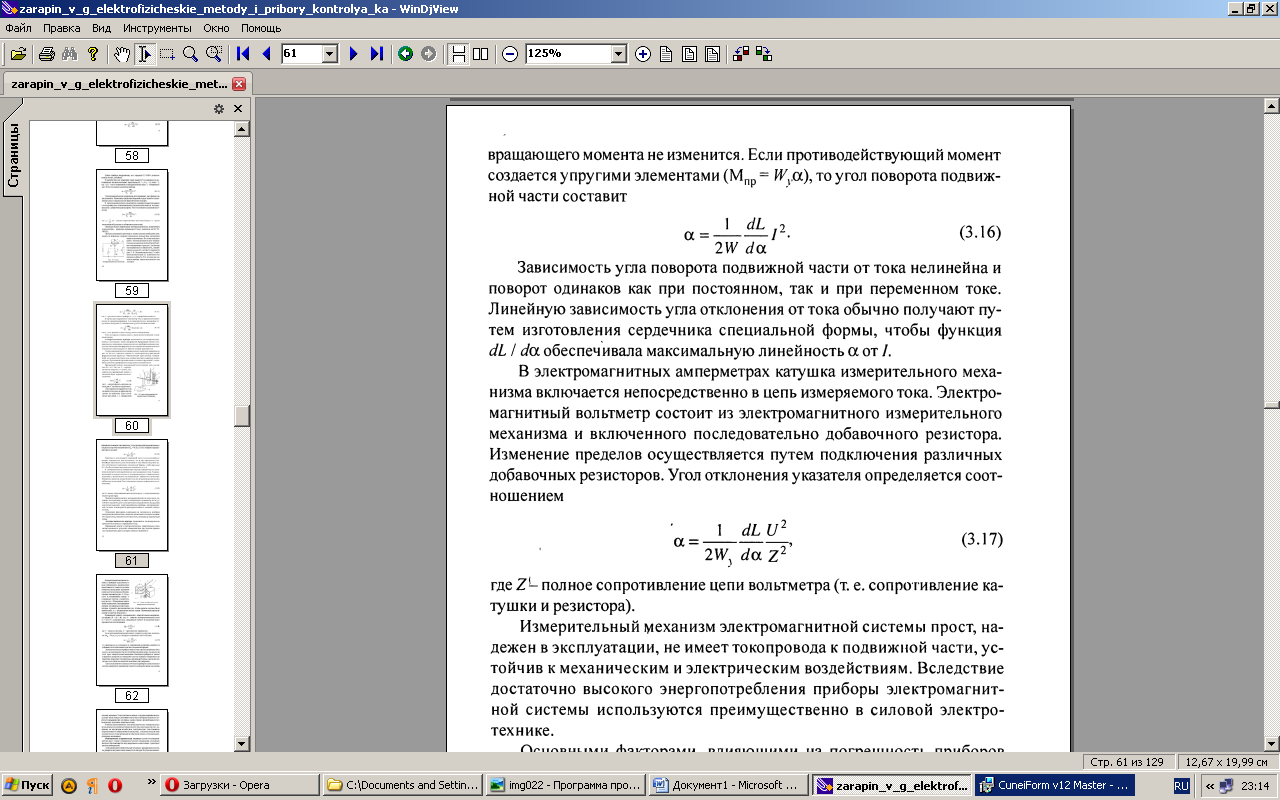Viewport: 1280px width, 800px height.
Task: Expand hidden tray icons chevron
Action: 1210,786
